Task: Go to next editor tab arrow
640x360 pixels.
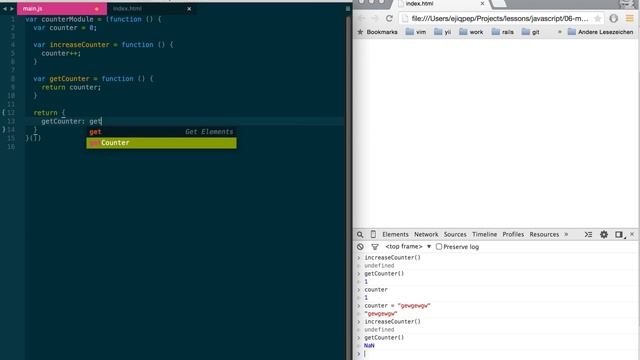Action: pyautogui.click(x=12, y=9)
